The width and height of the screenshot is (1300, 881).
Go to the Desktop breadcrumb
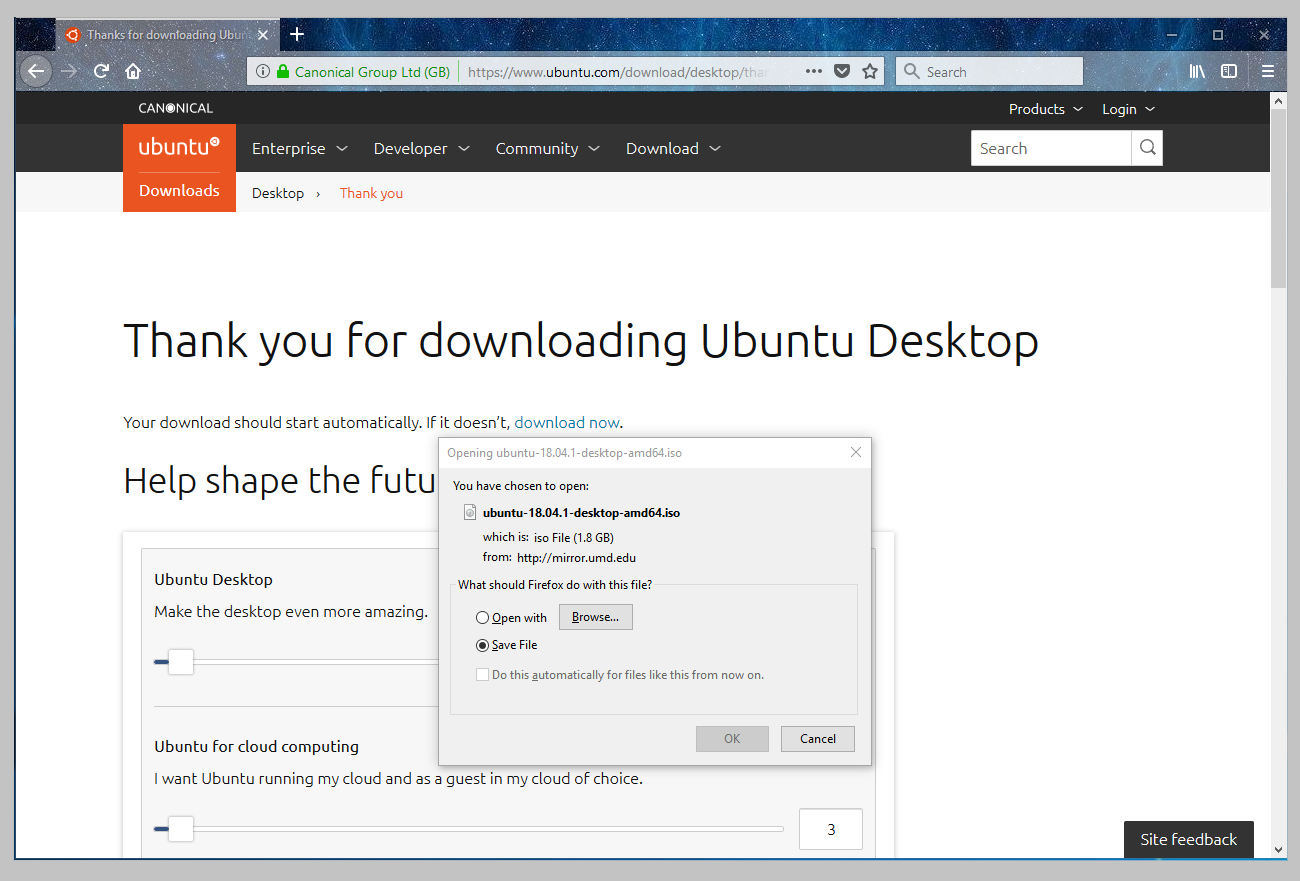pos(278,193)
